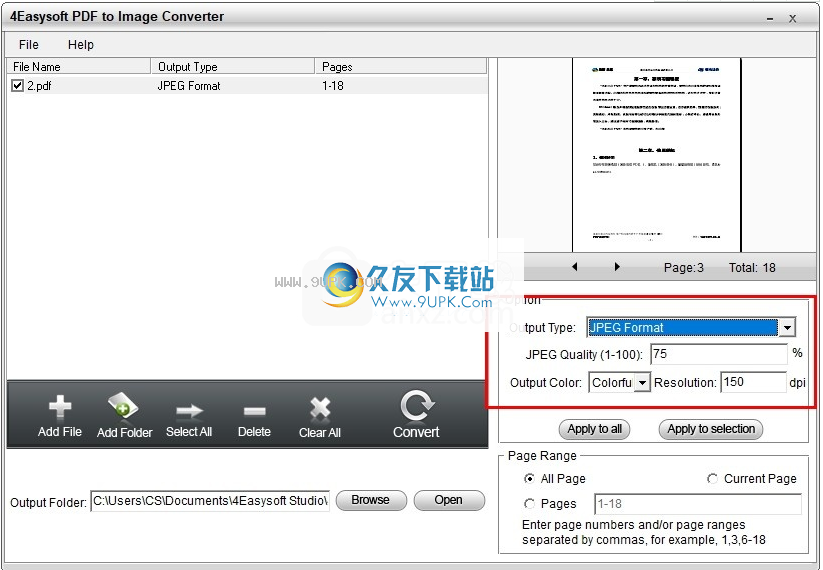Click the Apply to all button

point(595,429)
